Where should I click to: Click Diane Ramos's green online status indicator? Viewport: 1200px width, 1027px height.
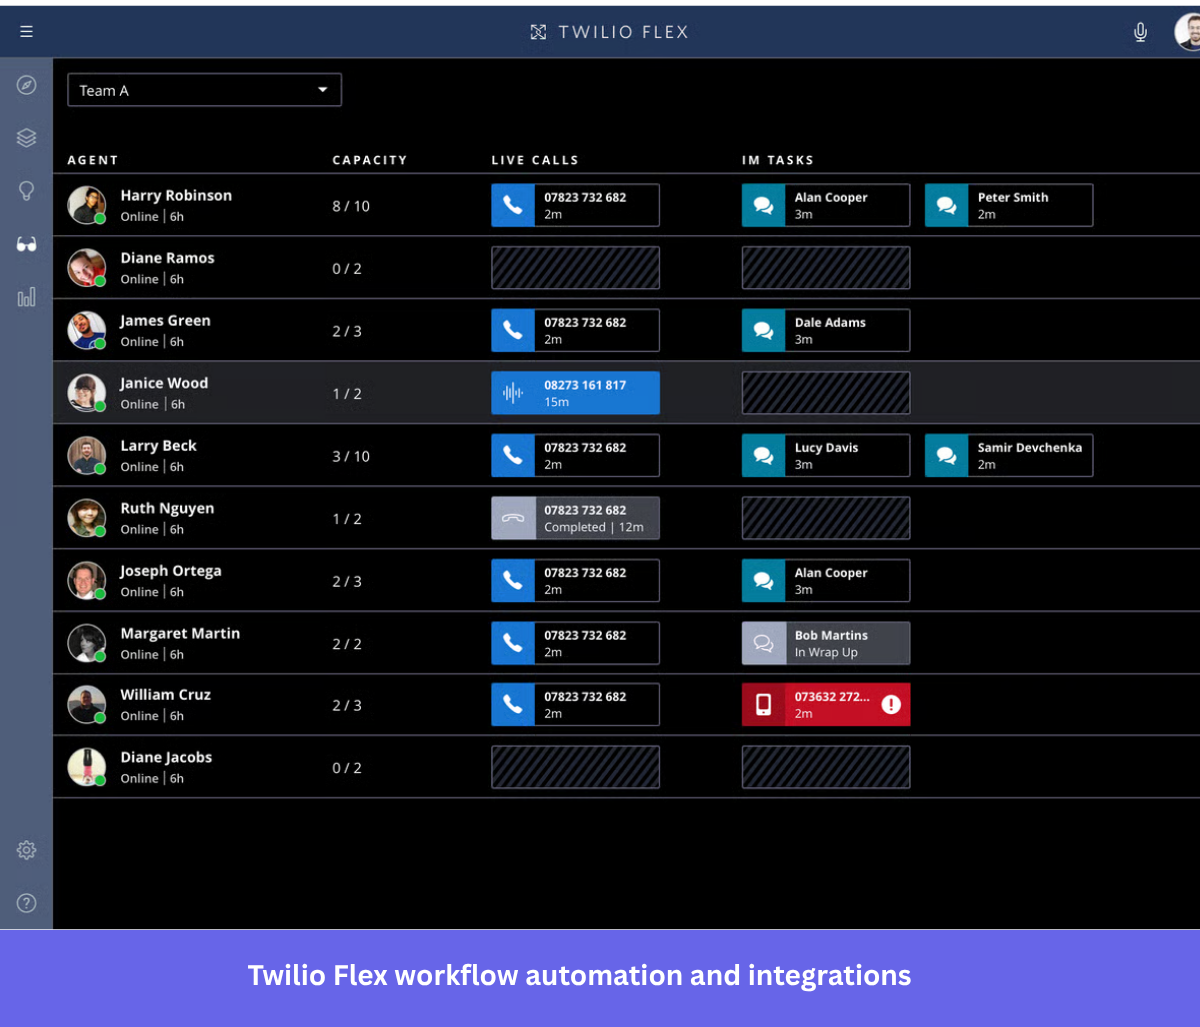click(101, 281)
